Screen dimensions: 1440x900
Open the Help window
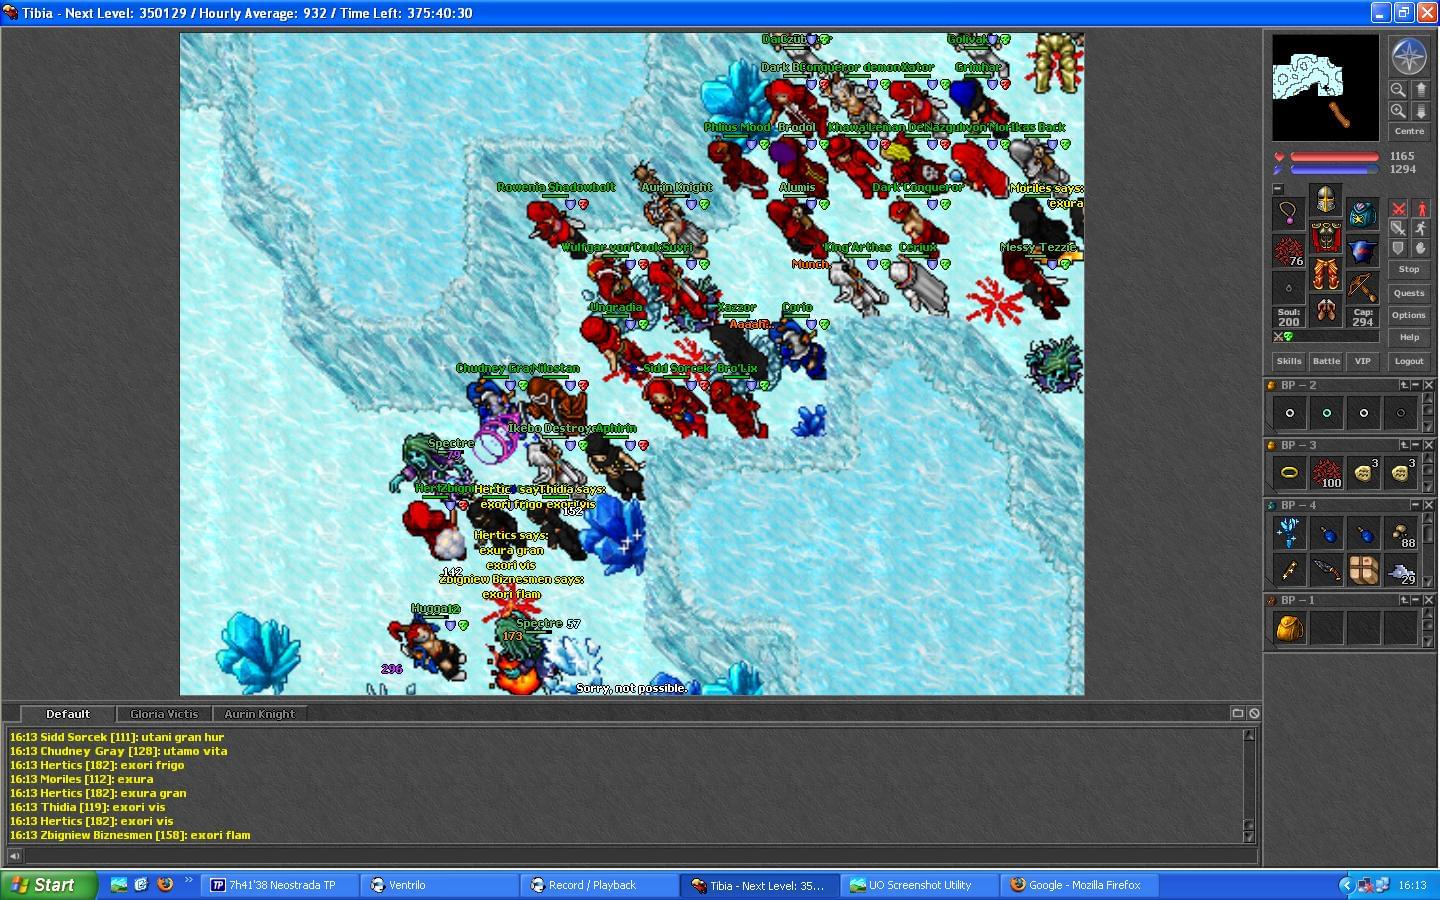pos(1409,337)
